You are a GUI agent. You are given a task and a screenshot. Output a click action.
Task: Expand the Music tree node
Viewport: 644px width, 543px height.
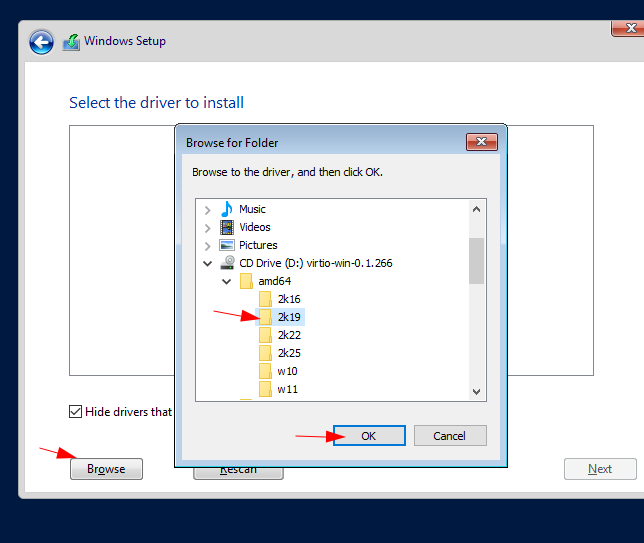click(x=207, y=210)
